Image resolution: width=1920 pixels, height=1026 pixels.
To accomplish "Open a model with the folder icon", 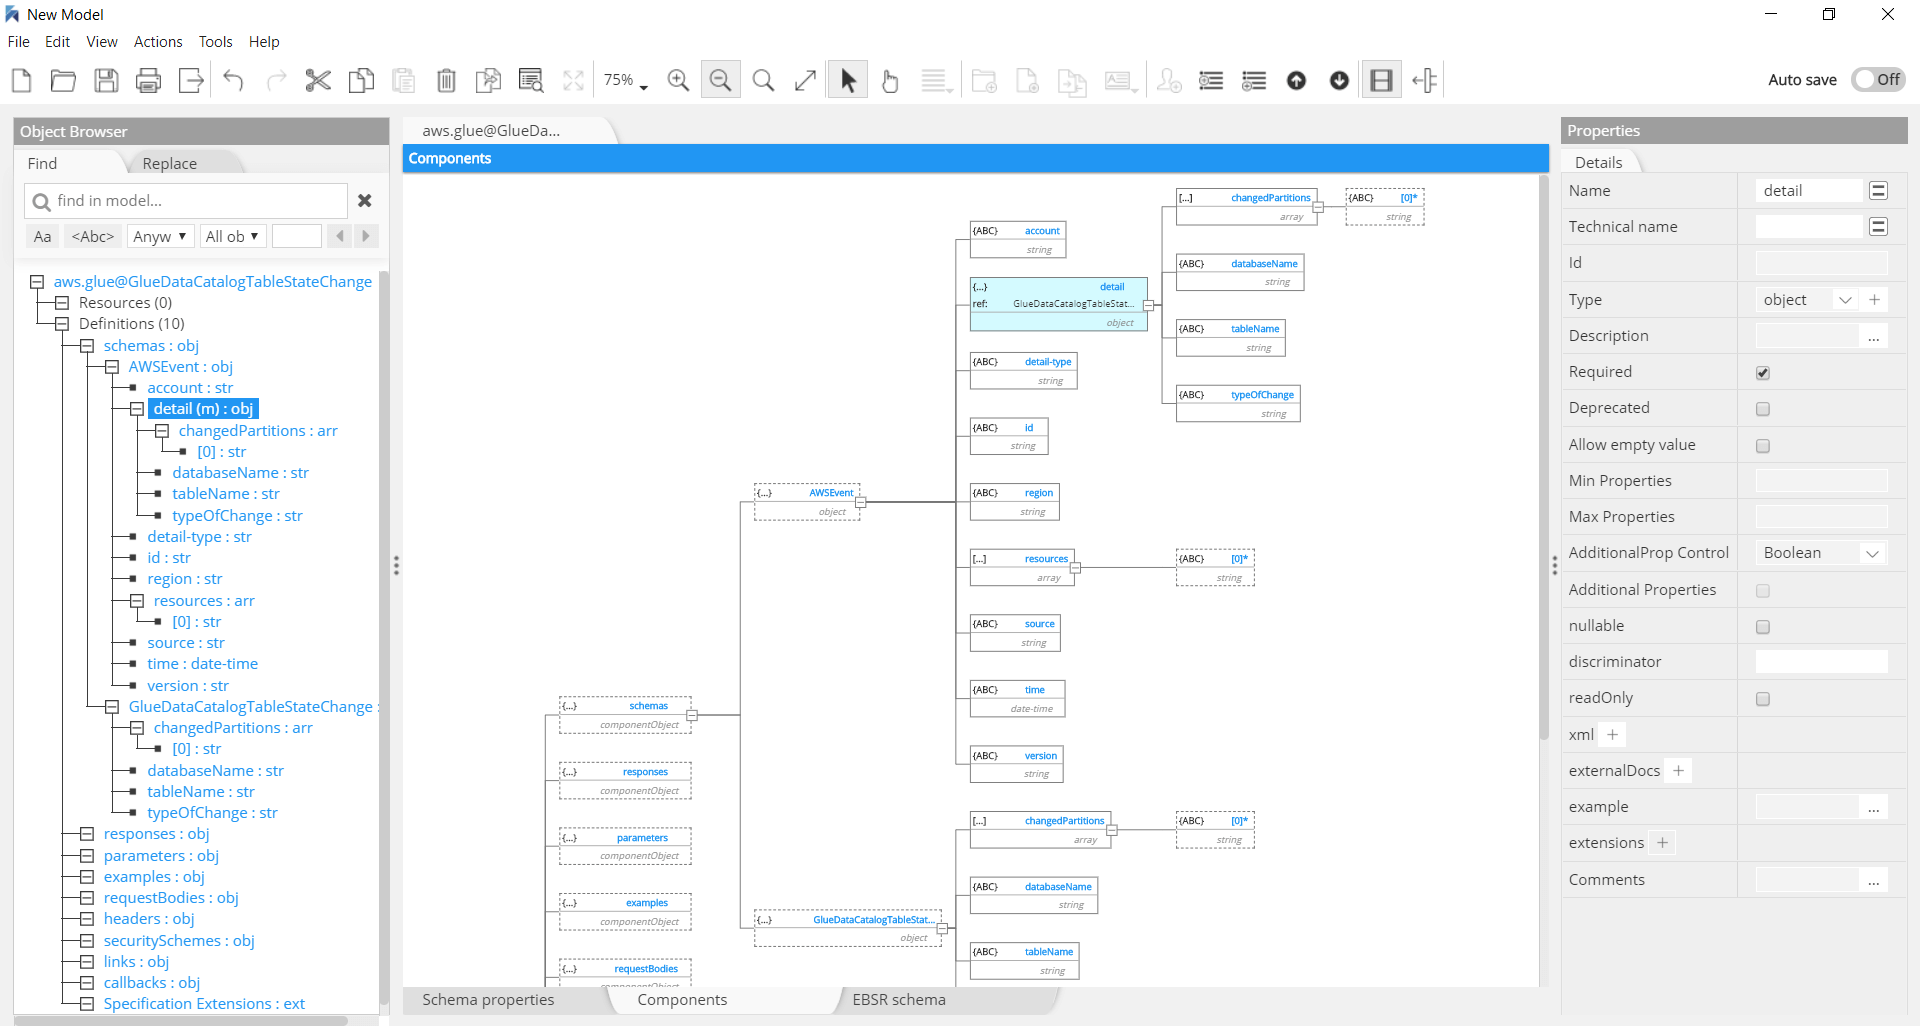I will 63,80.
